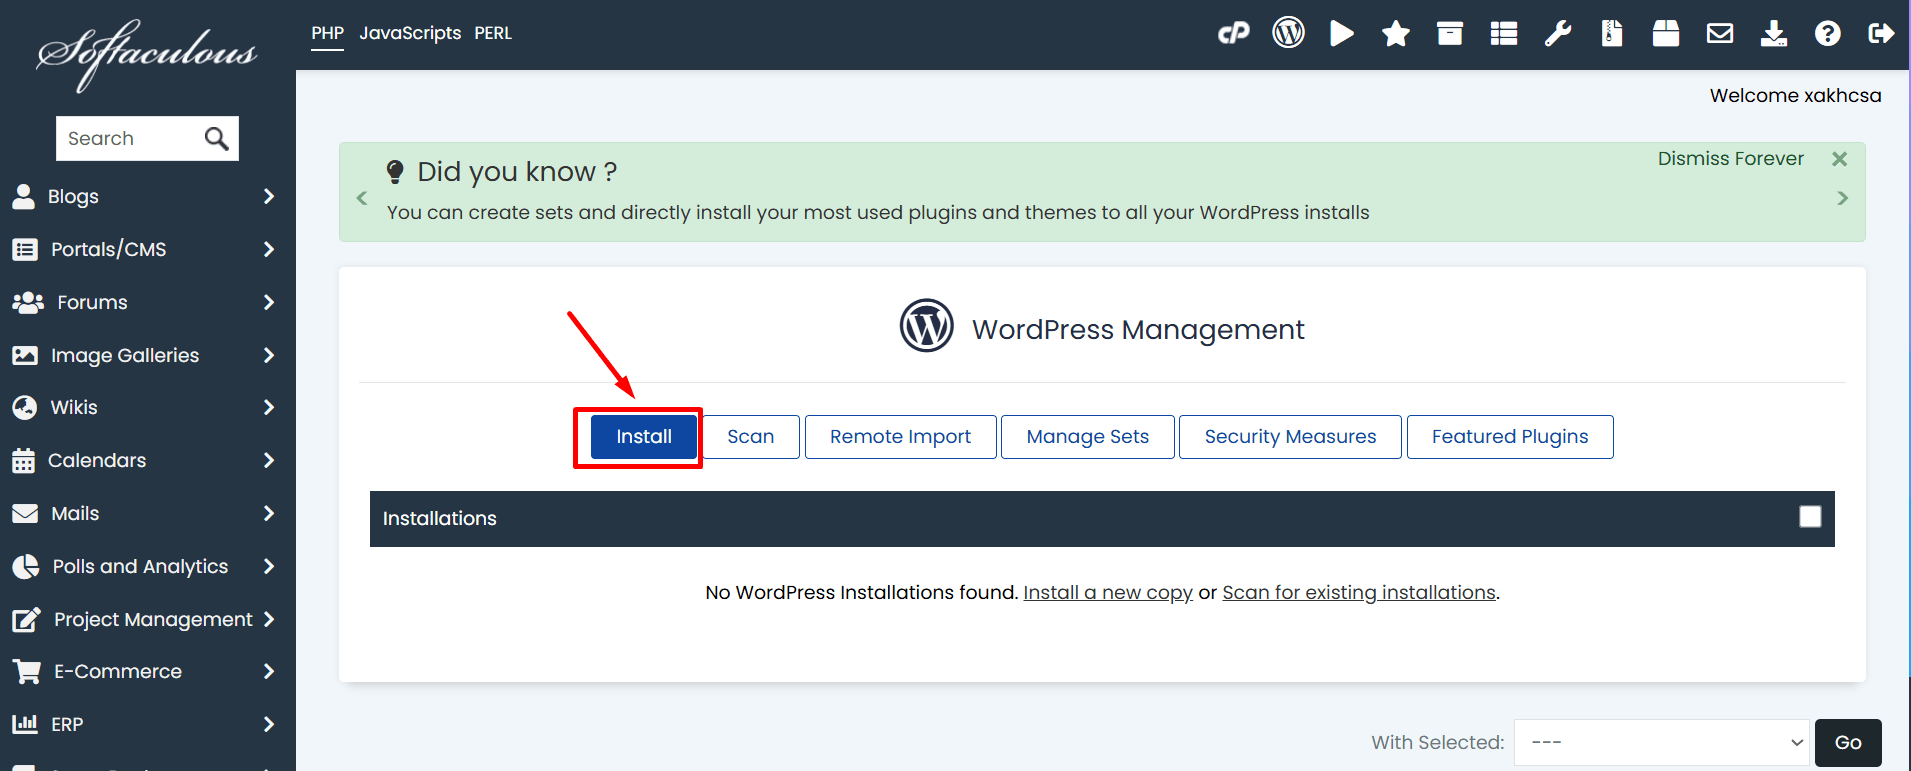Image resolution: width=1911 pixels, height=771 pixels.
Task: Open the envelope email settings icon
Action: (1720, 34)
